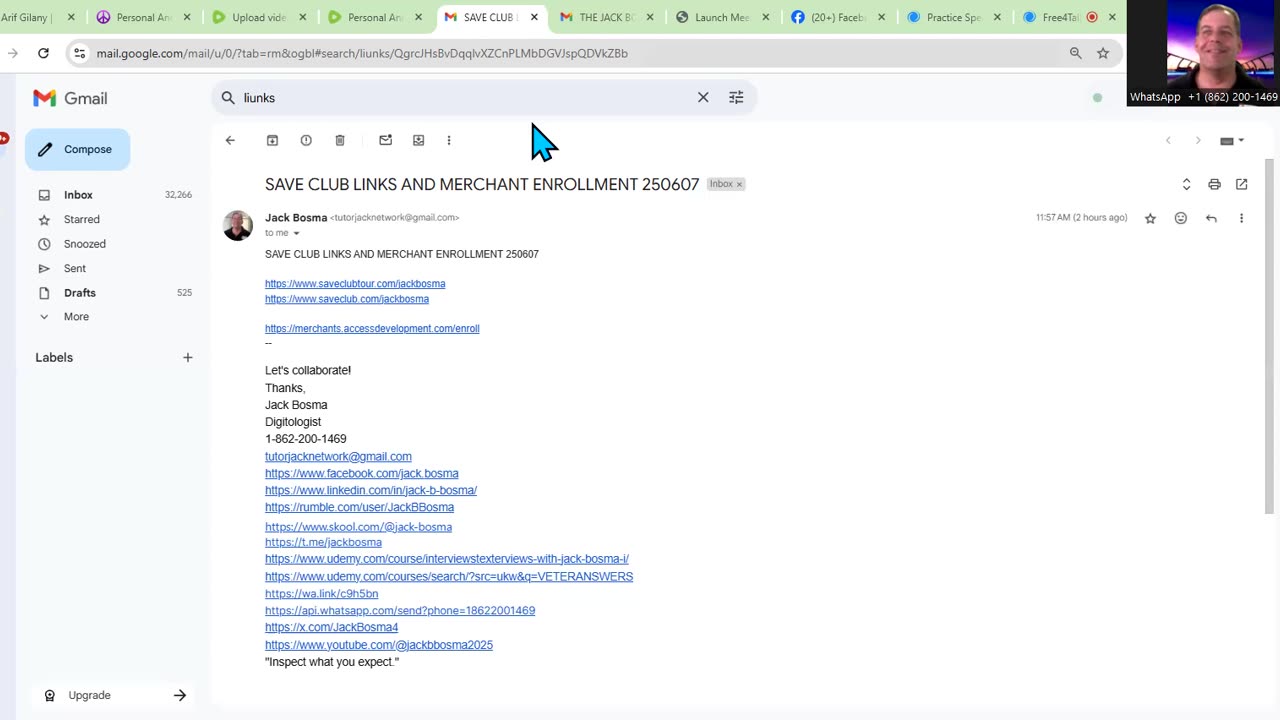The image size is (1280, 720).
Task: Show search options filter icon
Action: click(x=736, y=97)
